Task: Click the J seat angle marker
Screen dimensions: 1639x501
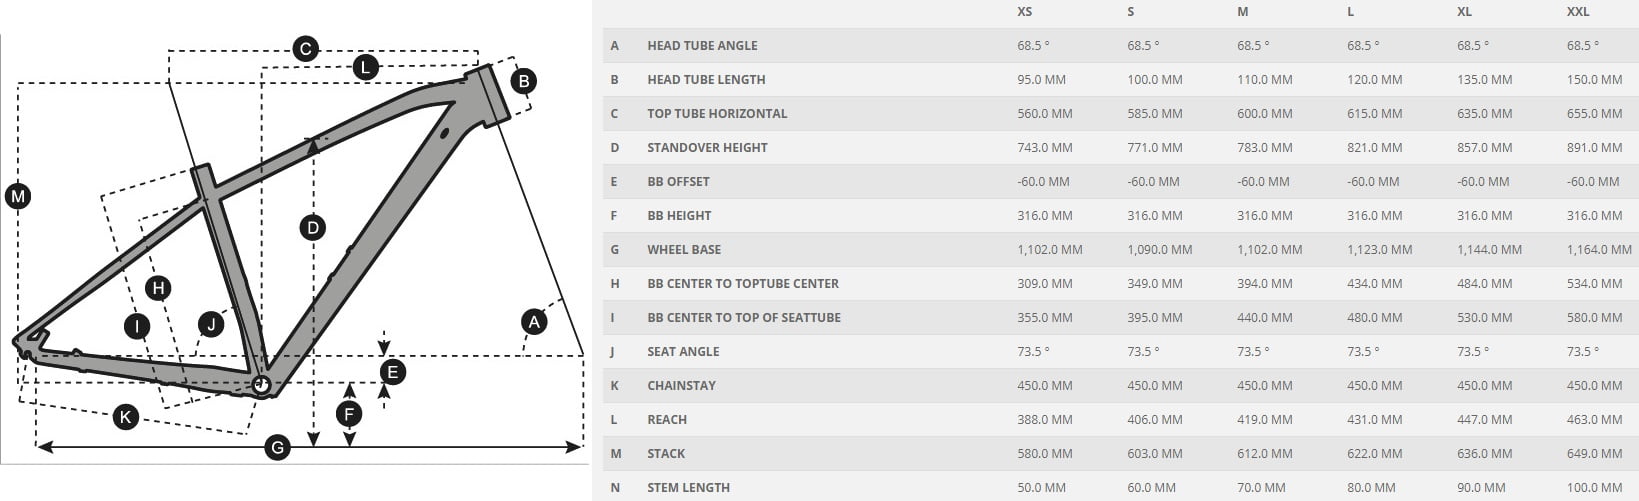Action: point(211,323)
